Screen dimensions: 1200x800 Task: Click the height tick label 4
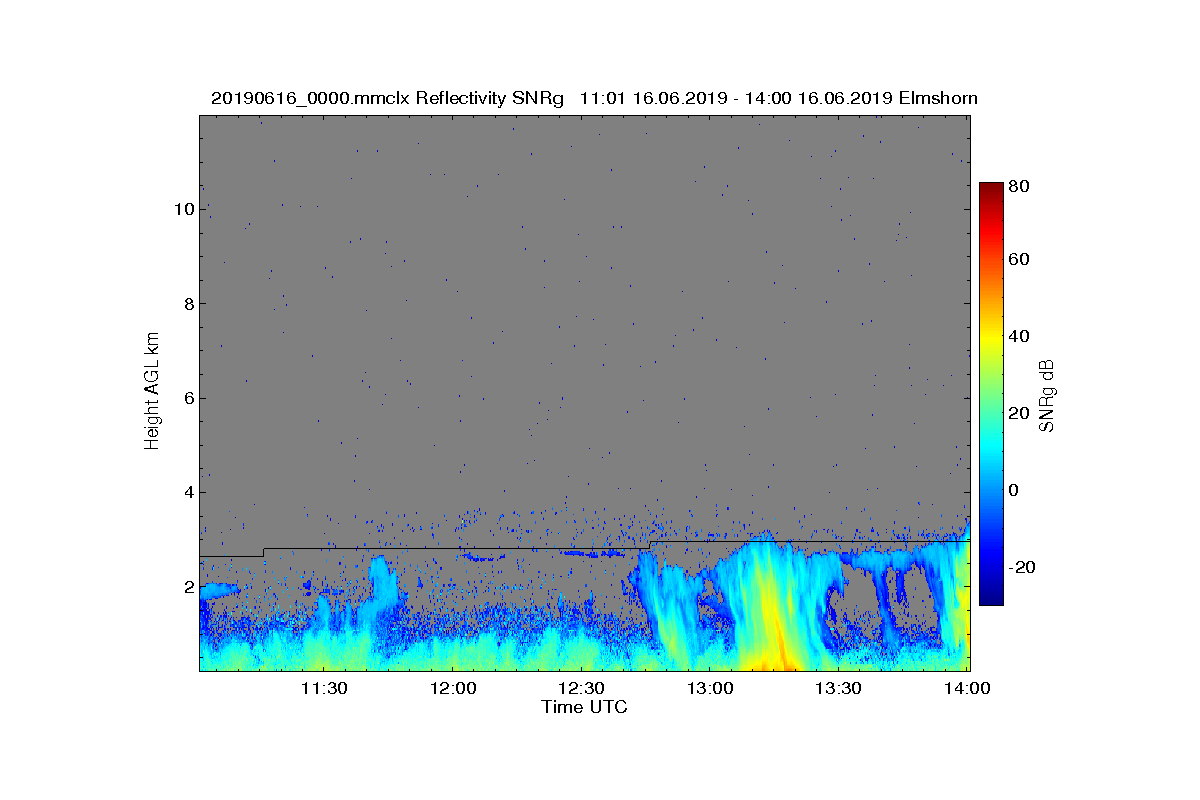coord(188,492)
